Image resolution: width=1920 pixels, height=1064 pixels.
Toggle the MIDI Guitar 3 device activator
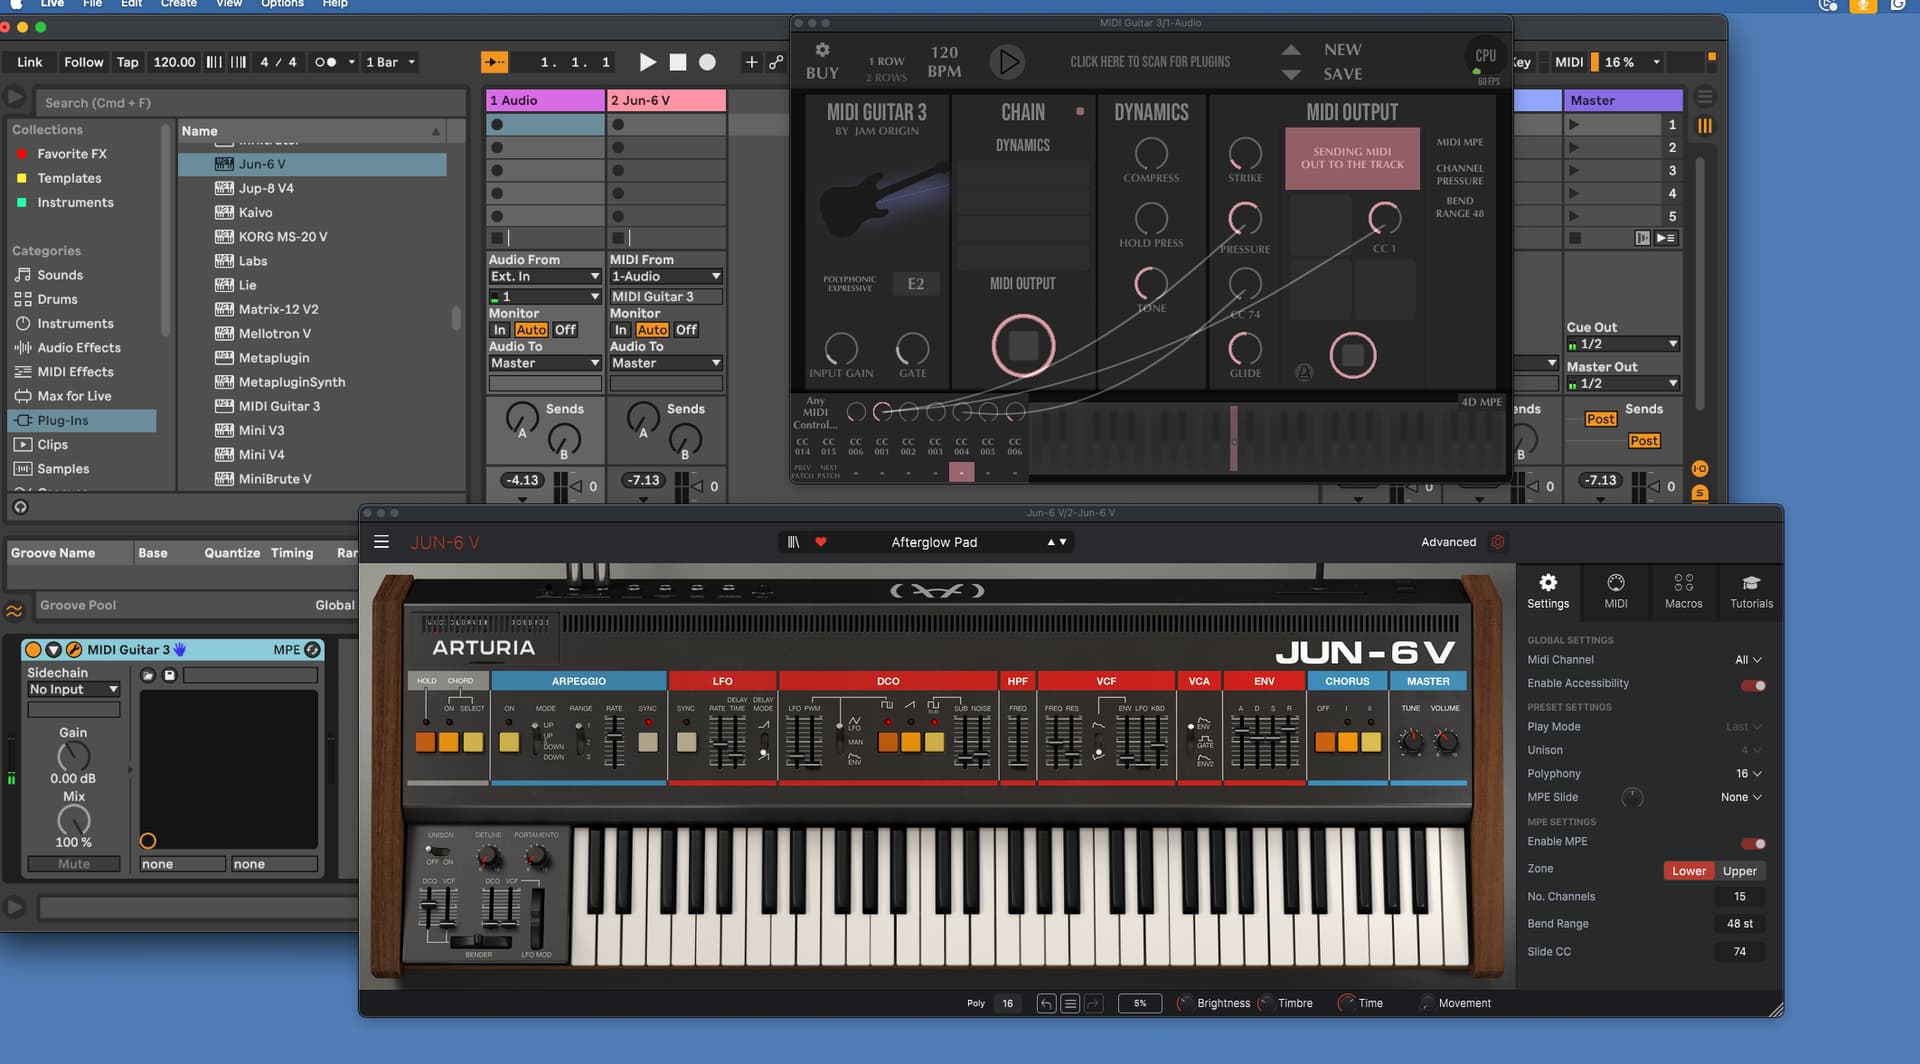[33, 650]
